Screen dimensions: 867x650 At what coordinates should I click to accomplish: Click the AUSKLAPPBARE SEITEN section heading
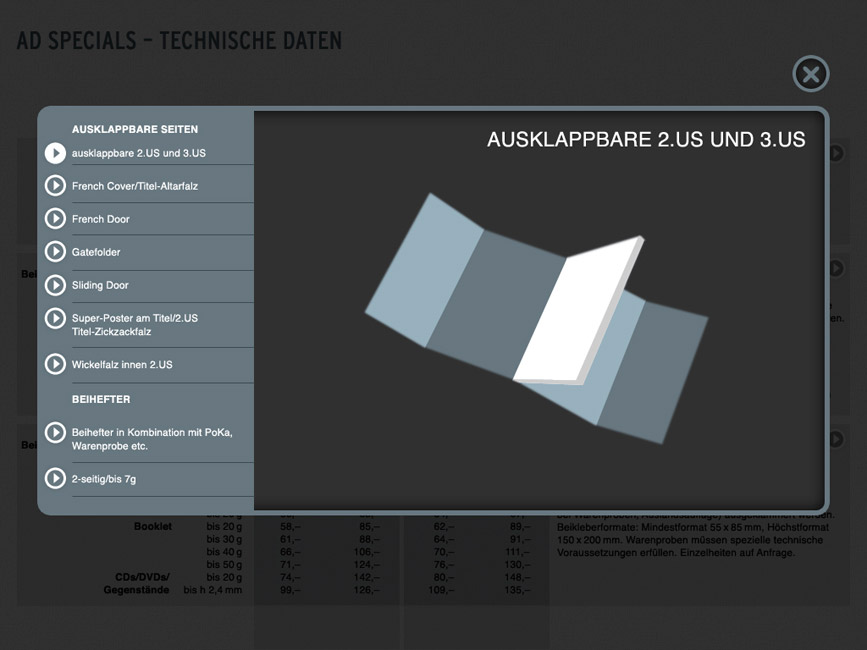pos(135,129)
